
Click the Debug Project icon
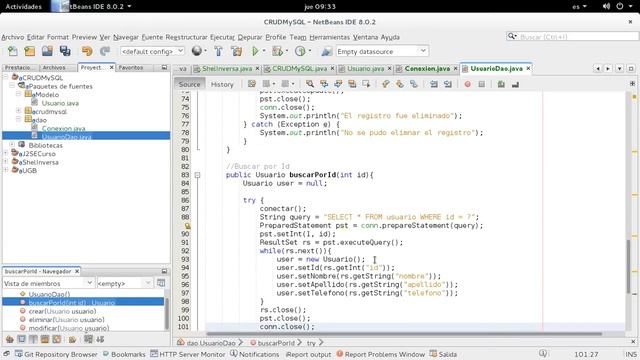tap(278, 51)
